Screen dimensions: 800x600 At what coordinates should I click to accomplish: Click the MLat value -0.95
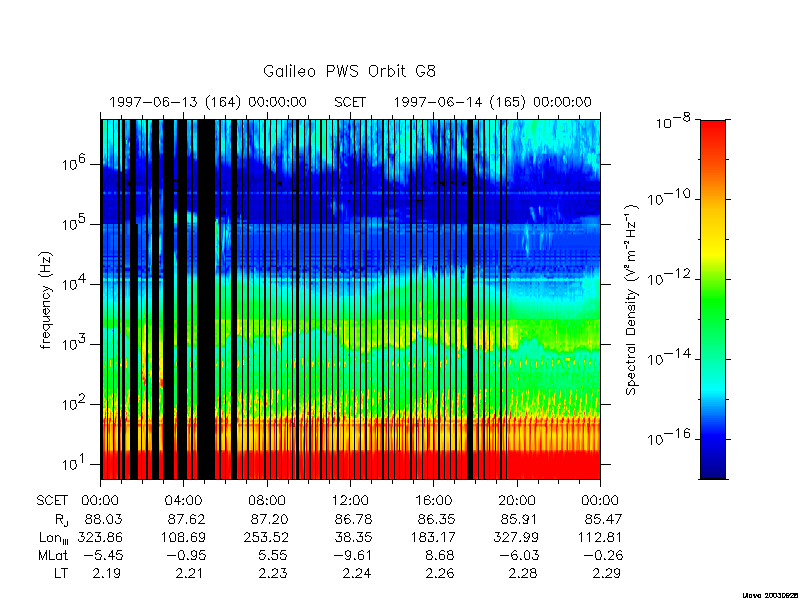185,555
